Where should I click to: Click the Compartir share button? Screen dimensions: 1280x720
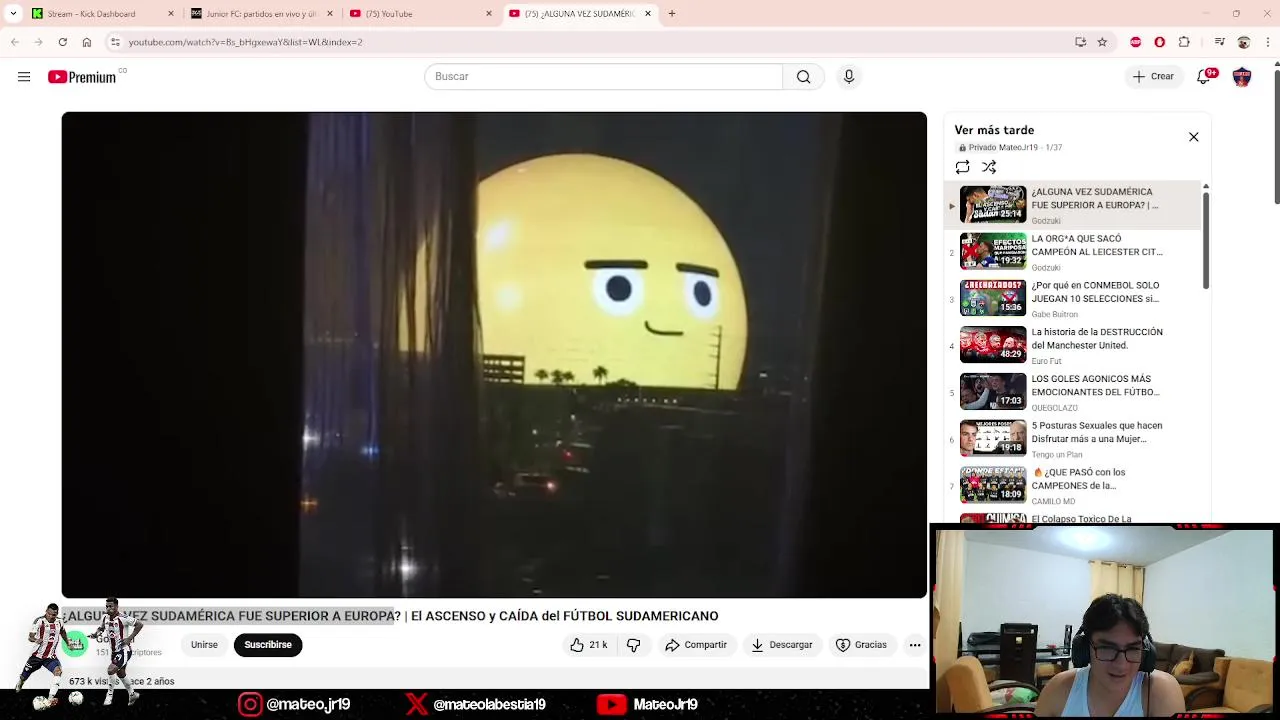(696, 645)
